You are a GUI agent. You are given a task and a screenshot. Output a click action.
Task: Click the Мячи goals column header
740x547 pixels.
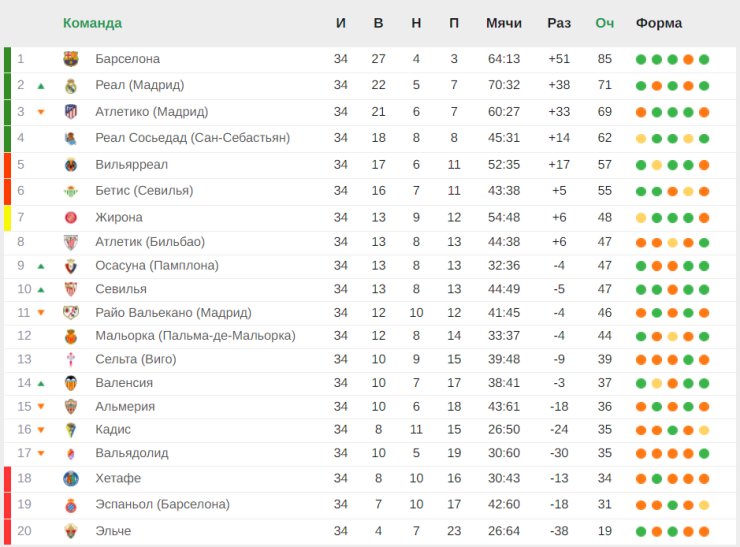click(x=504, y=23)
